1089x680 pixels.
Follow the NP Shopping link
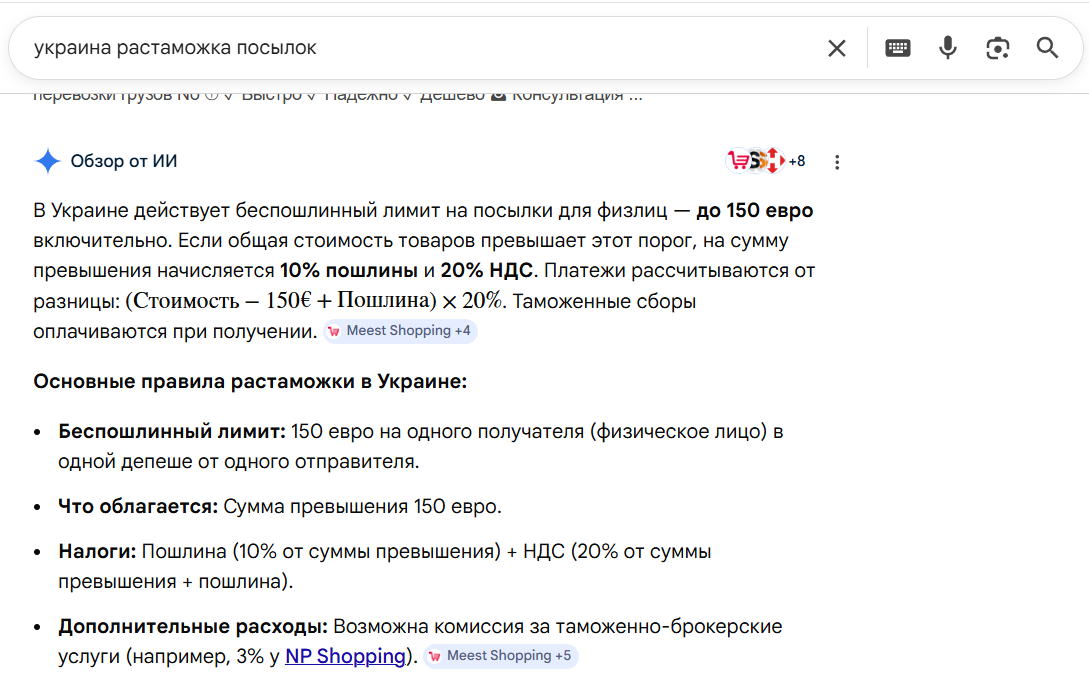[x=346, y=656]
